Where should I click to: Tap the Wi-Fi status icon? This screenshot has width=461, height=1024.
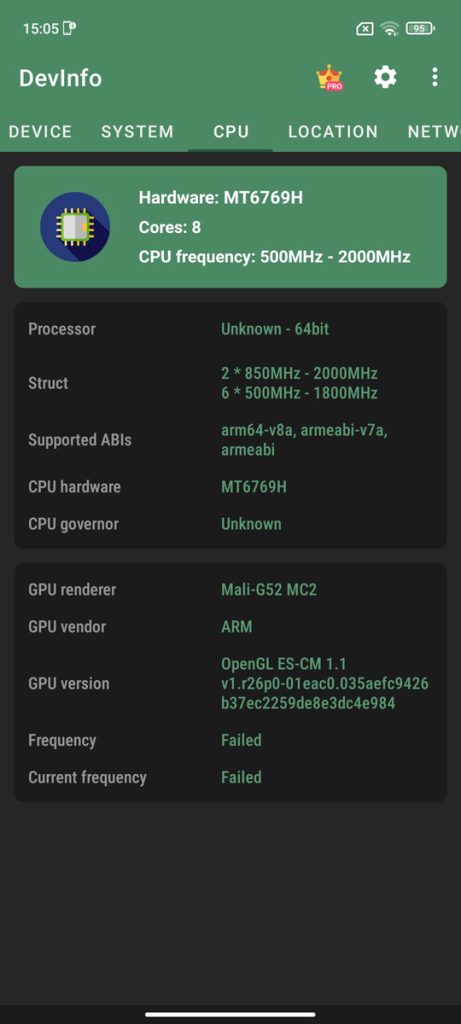[390, 28]
